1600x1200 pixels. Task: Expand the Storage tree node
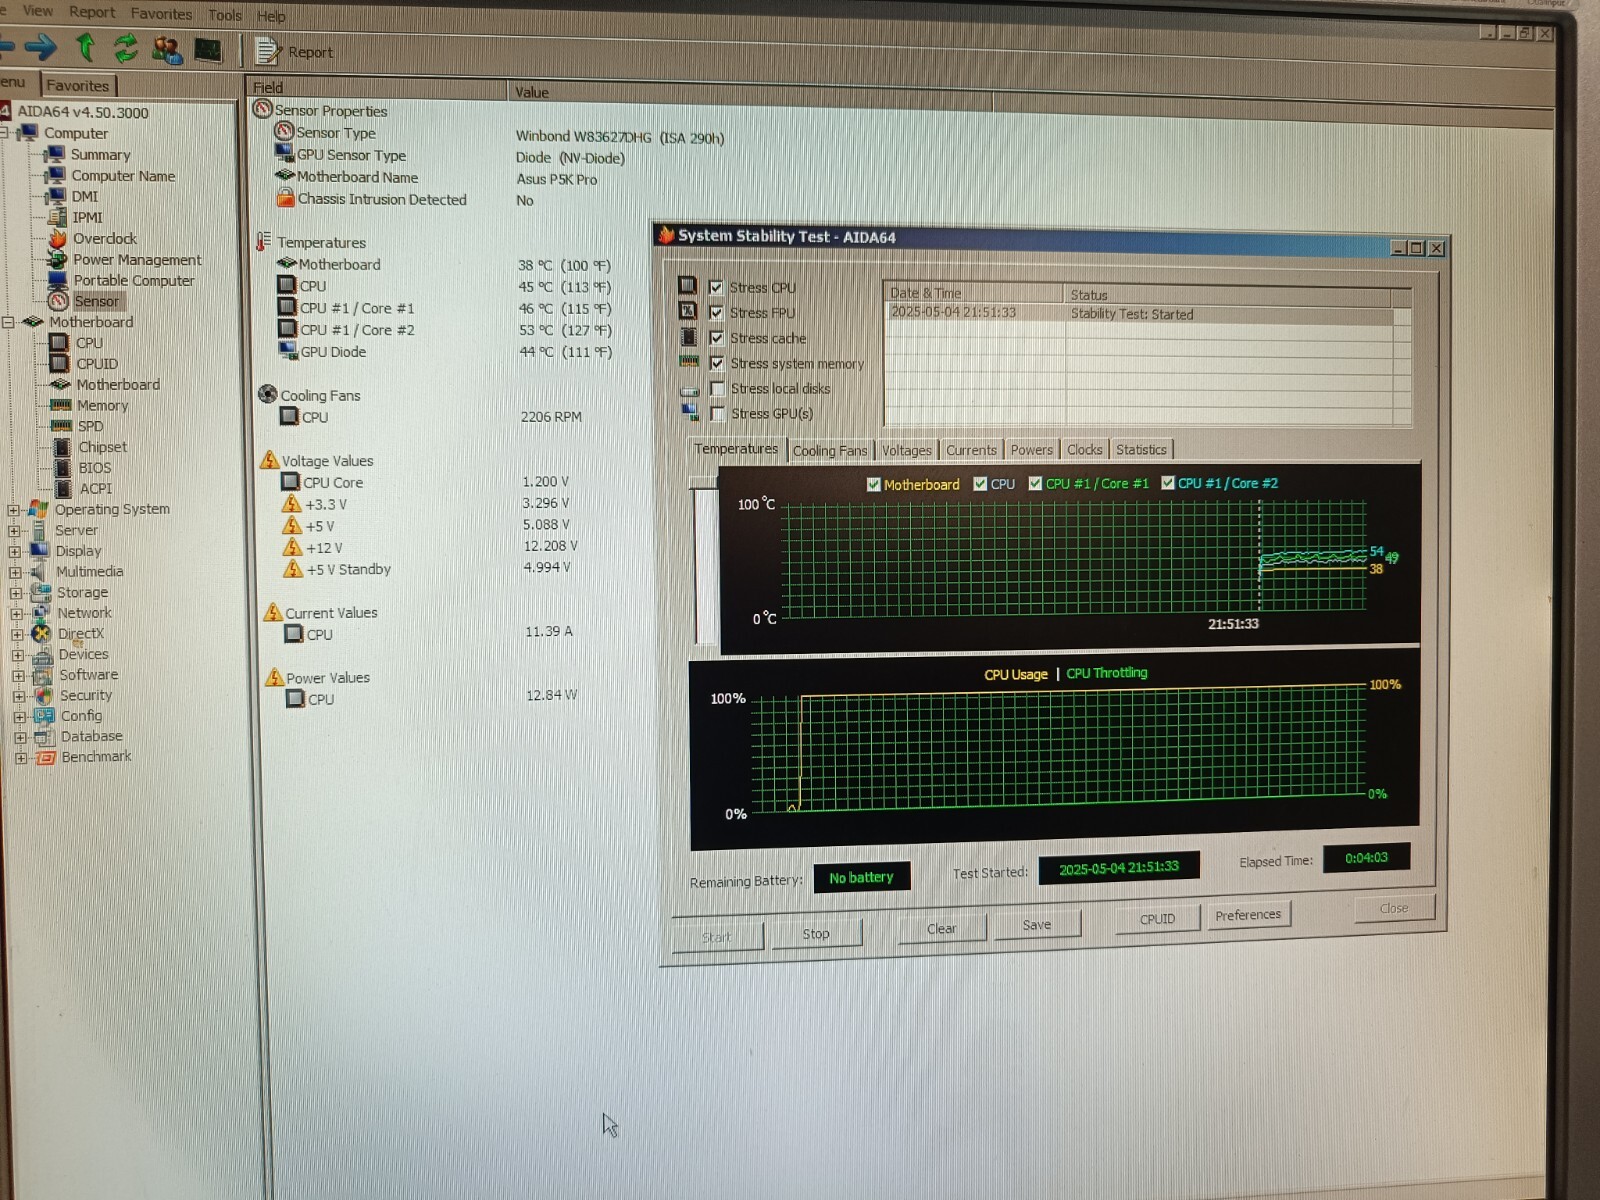coord(16,593)
